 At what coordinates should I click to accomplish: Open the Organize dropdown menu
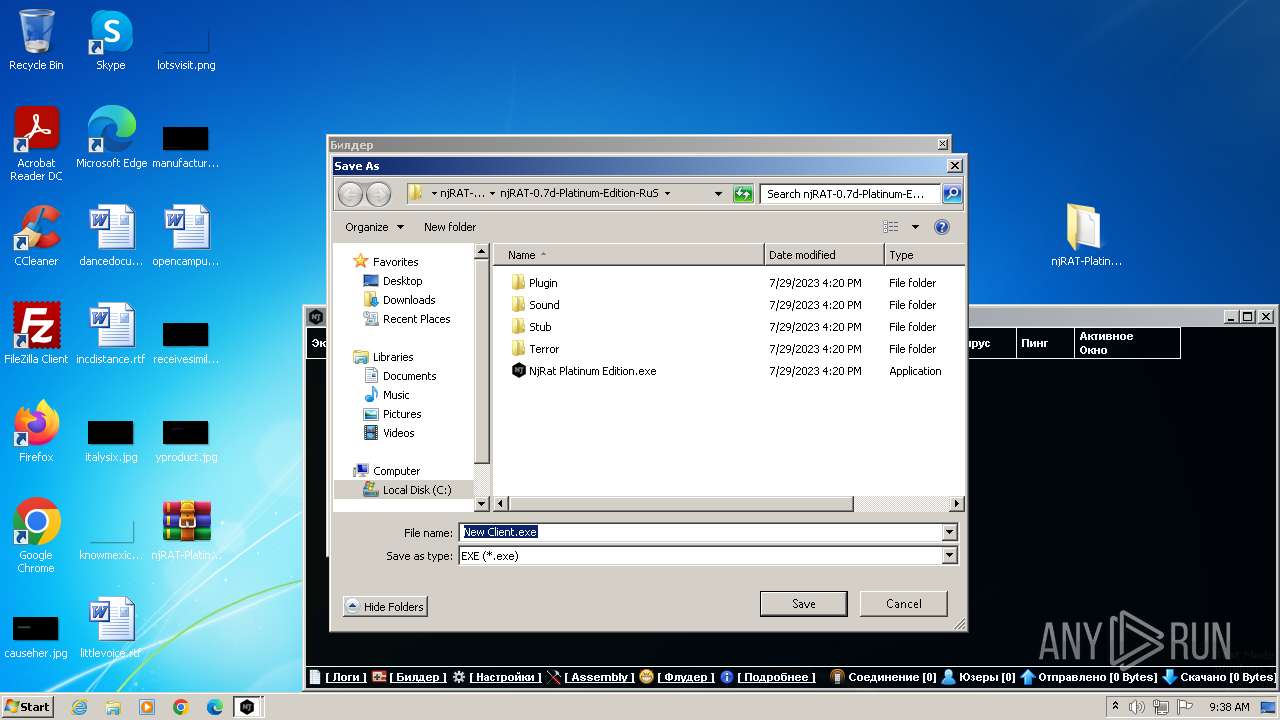tap(375, 227)
